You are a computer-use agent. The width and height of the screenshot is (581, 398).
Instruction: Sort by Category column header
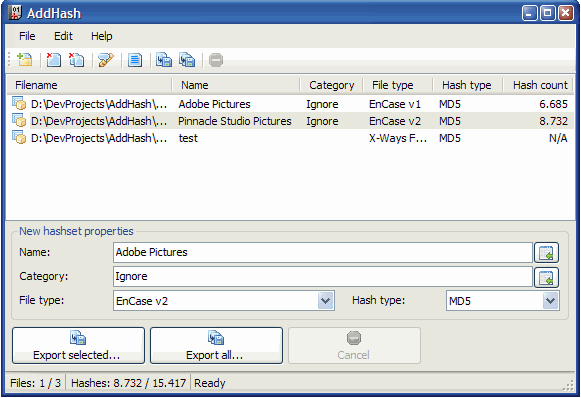[331, 85]
